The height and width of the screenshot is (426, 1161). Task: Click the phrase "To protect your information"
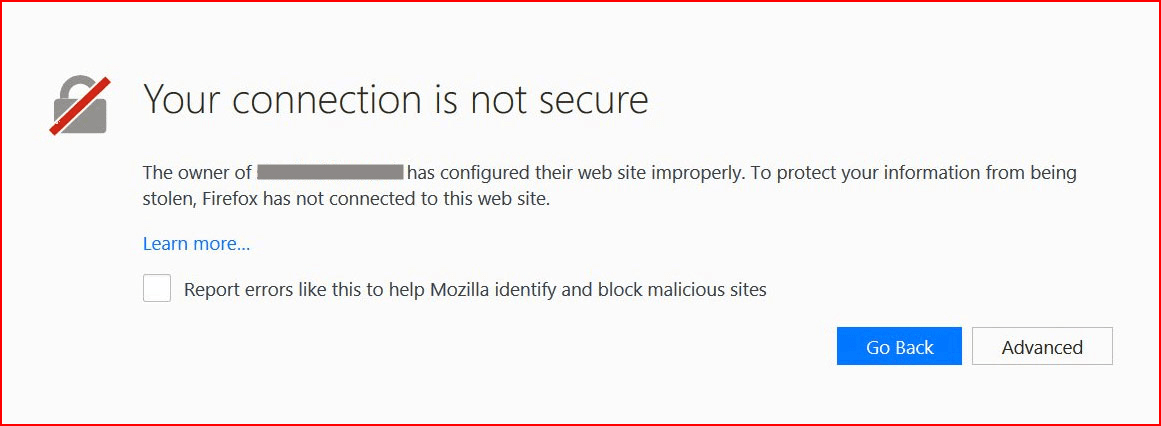[857, 174]
